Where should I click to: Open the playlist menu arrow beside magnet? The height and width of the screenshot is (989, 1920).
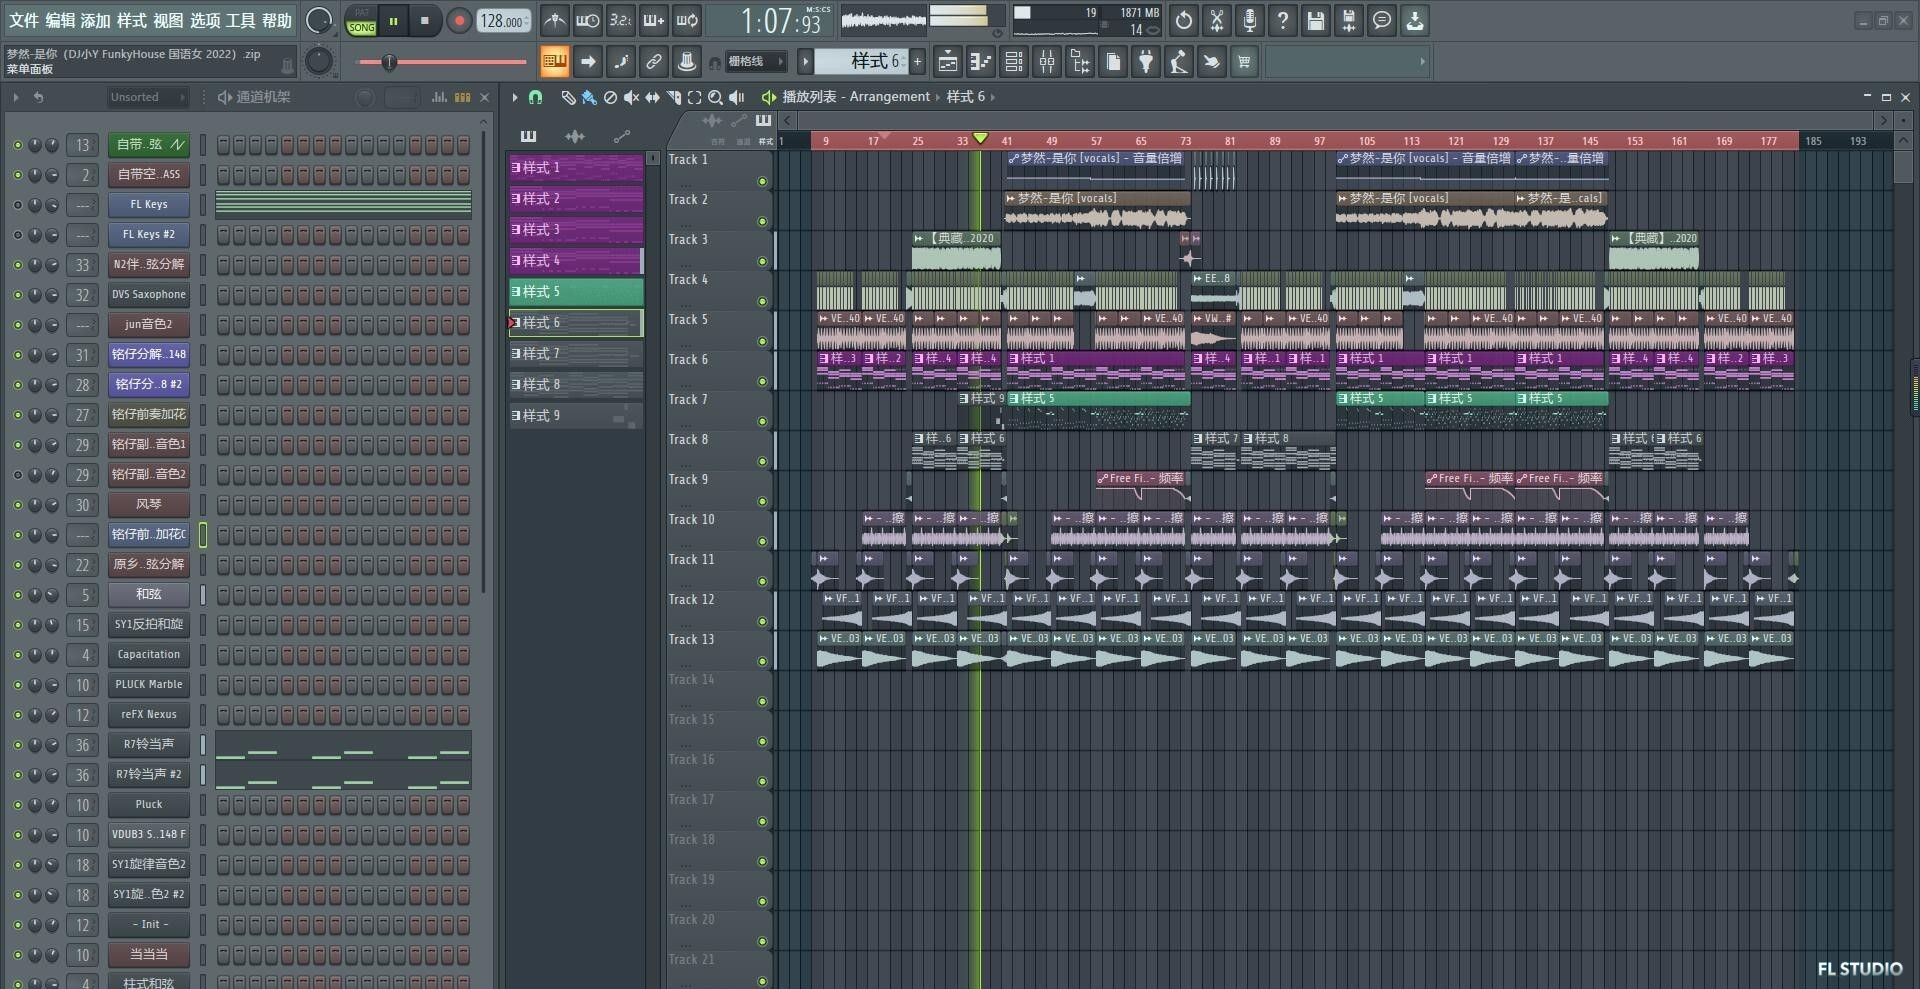point(515,97)
